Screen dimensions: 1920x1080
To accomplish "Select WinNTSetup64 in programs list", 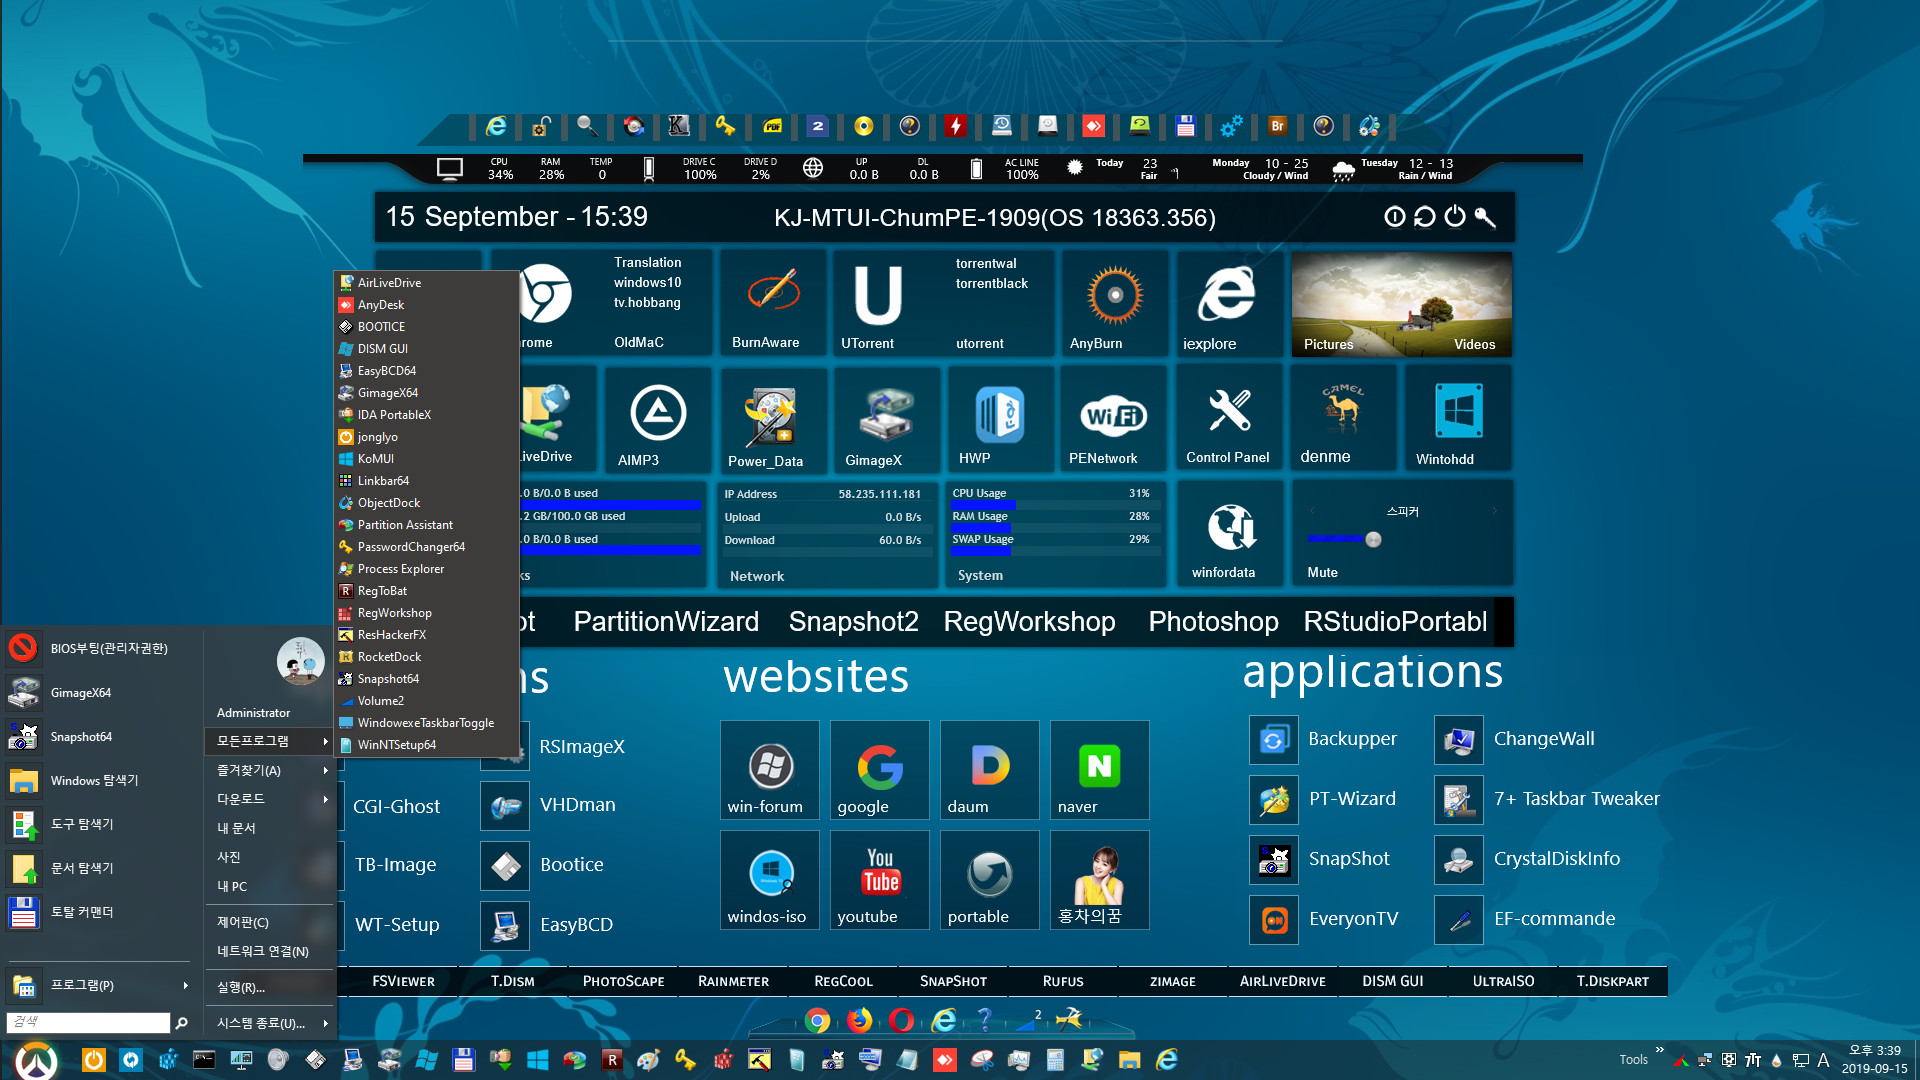I will pyautogui.click(x=426, y=745).
